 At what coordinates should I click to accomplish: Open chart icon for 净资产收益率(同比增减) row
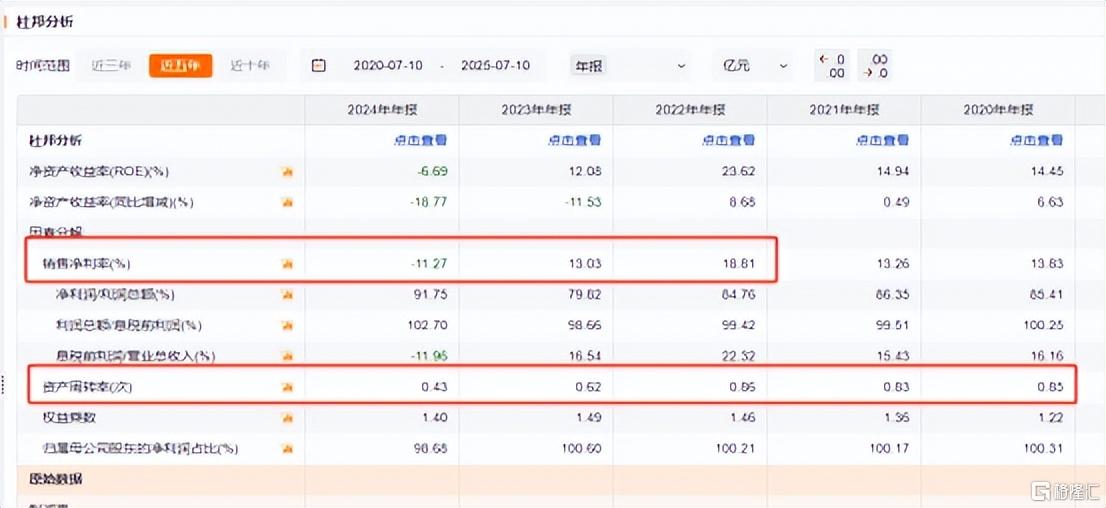[287, 202]
